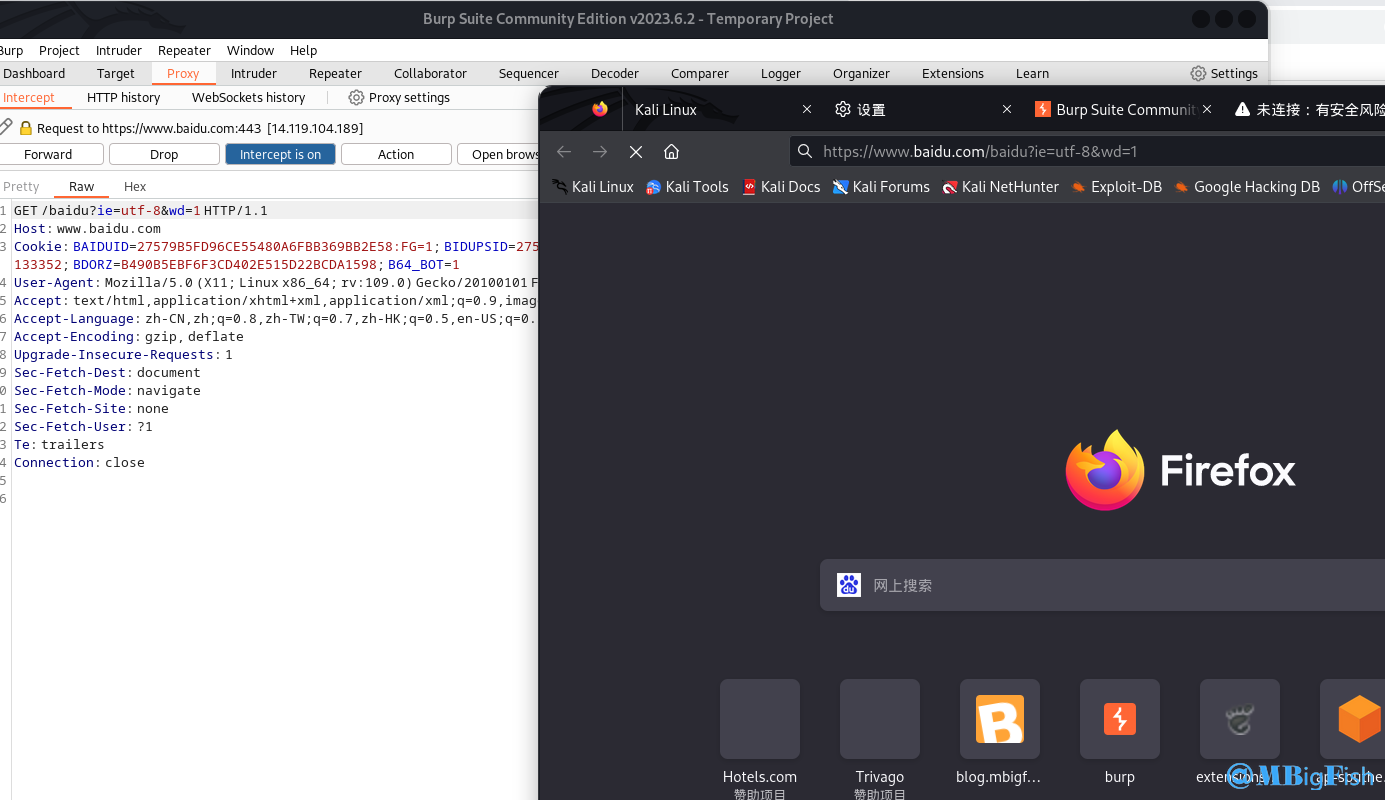Screen dimensions: 1385x800
Task: Click search magnifier in Firefox address bar
Action: click(x=805, y=152)
